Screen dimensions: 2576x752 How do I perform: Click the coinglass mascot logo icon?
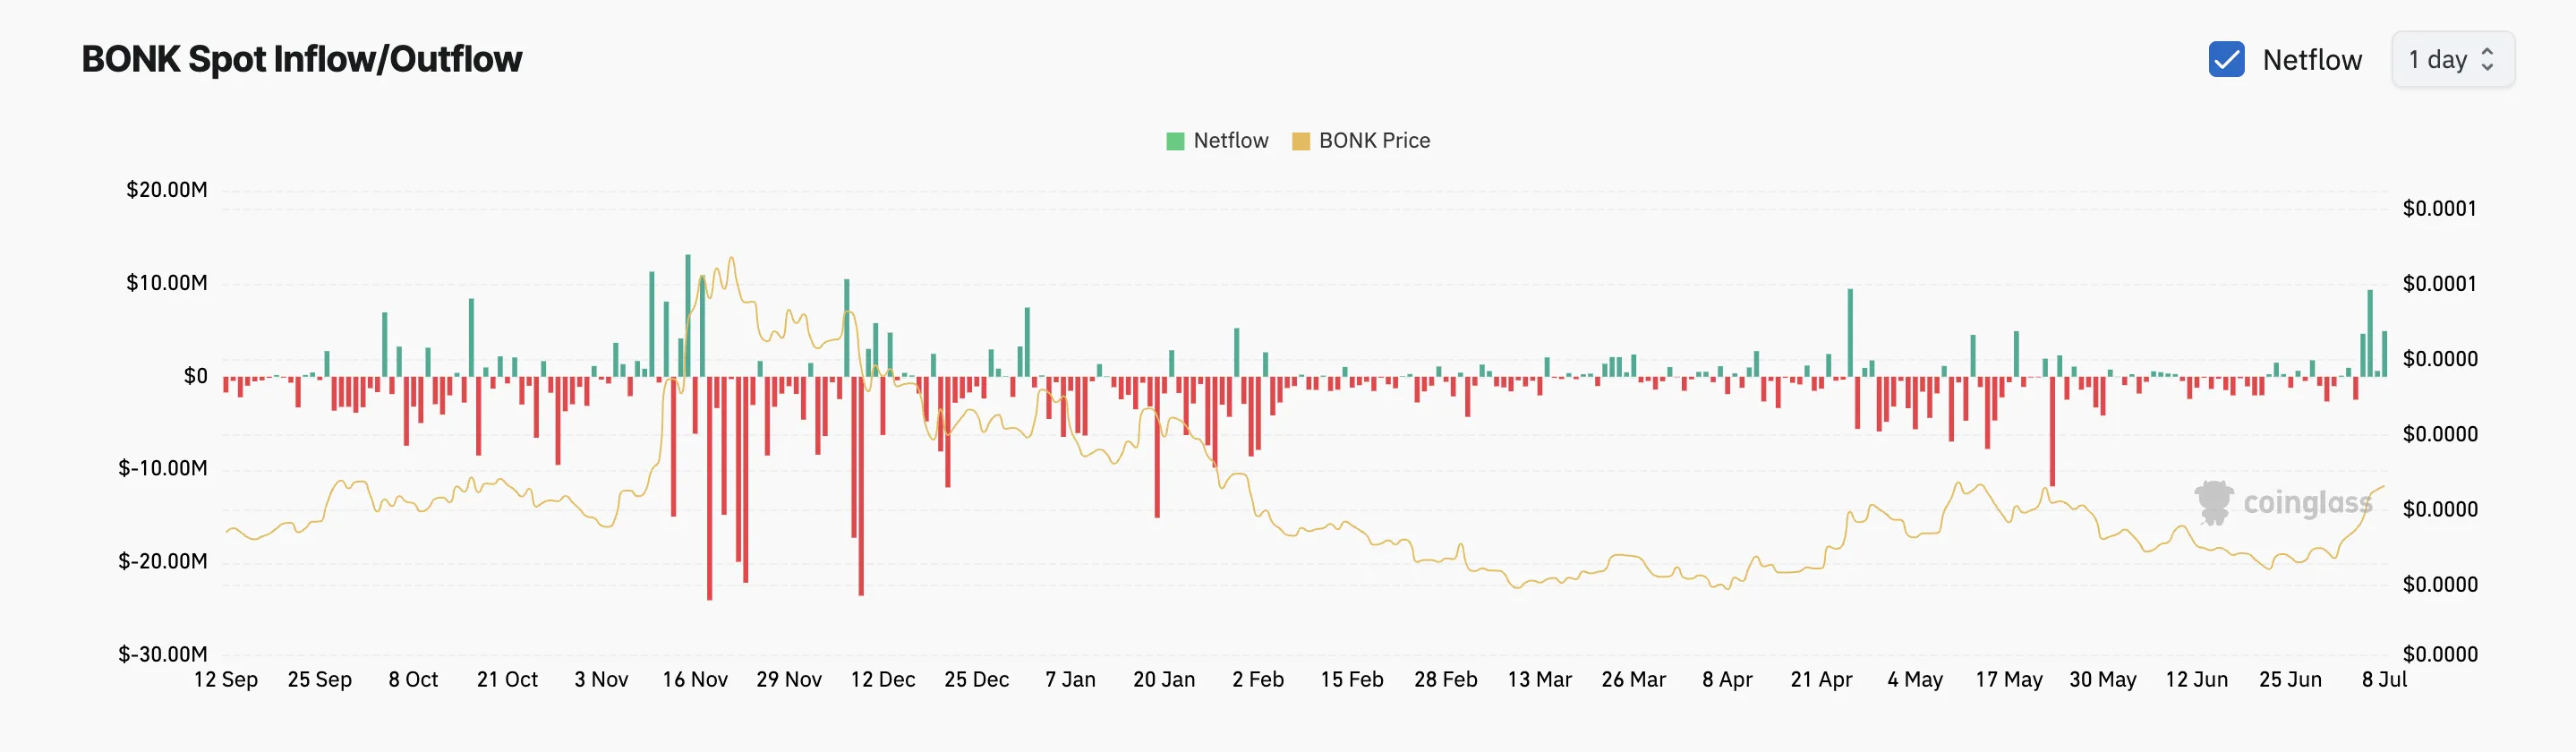click(2214, 502)
